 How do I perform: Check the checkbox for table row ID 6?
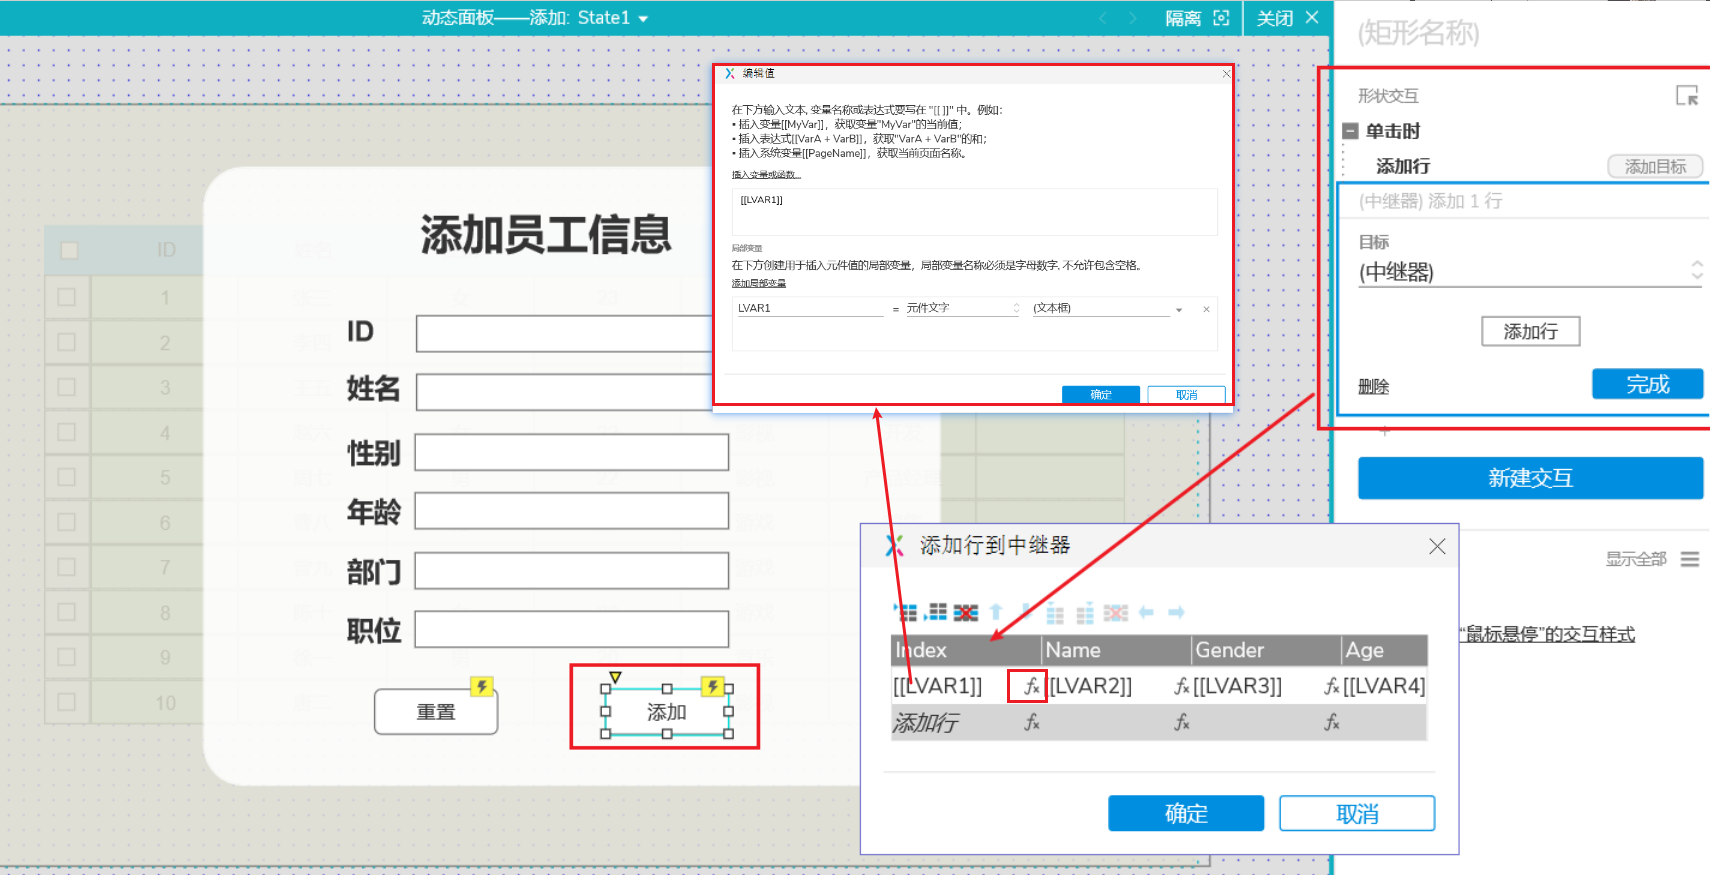click(67, 522)
